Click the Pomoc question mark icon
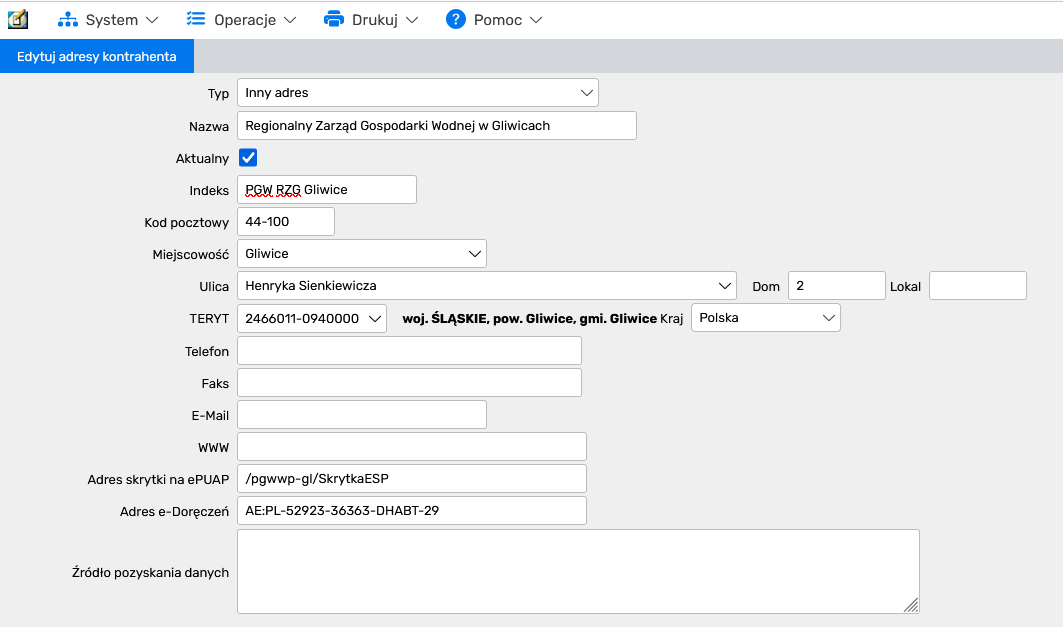Viewport: 1063px width, 627px height. coord(456,19)
